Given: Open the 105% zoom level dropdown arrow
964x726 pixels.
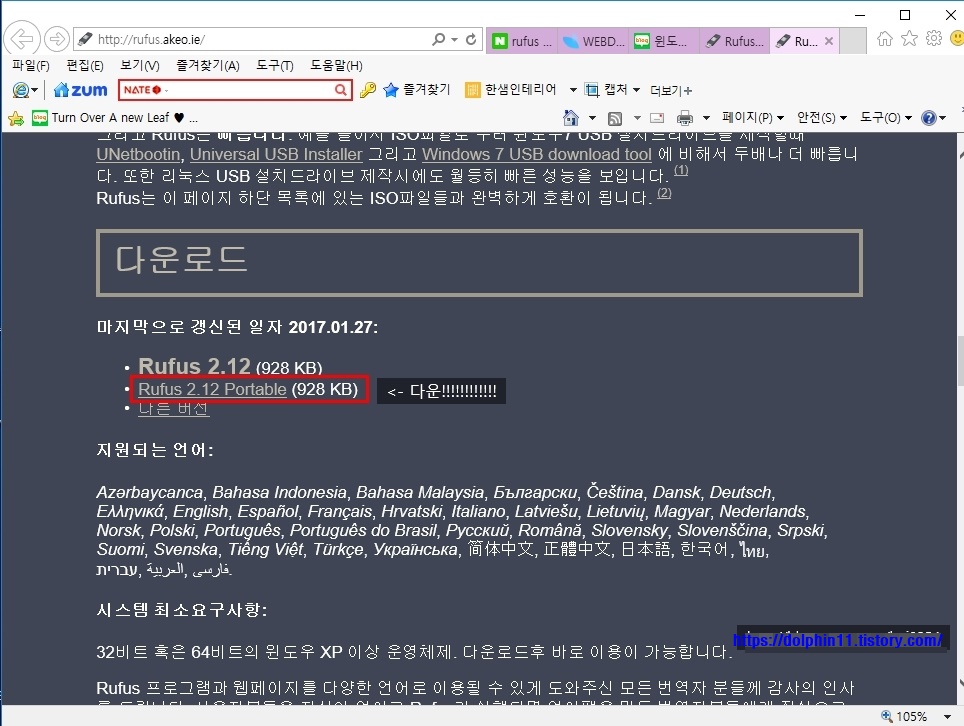Looking at the screenshot, I should point(947,717).
